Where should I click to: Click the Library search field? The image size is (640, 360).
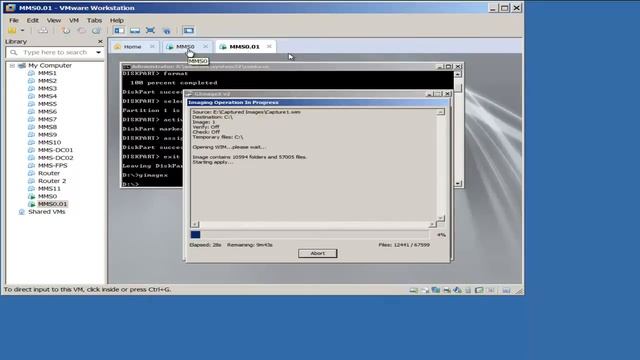55,52
